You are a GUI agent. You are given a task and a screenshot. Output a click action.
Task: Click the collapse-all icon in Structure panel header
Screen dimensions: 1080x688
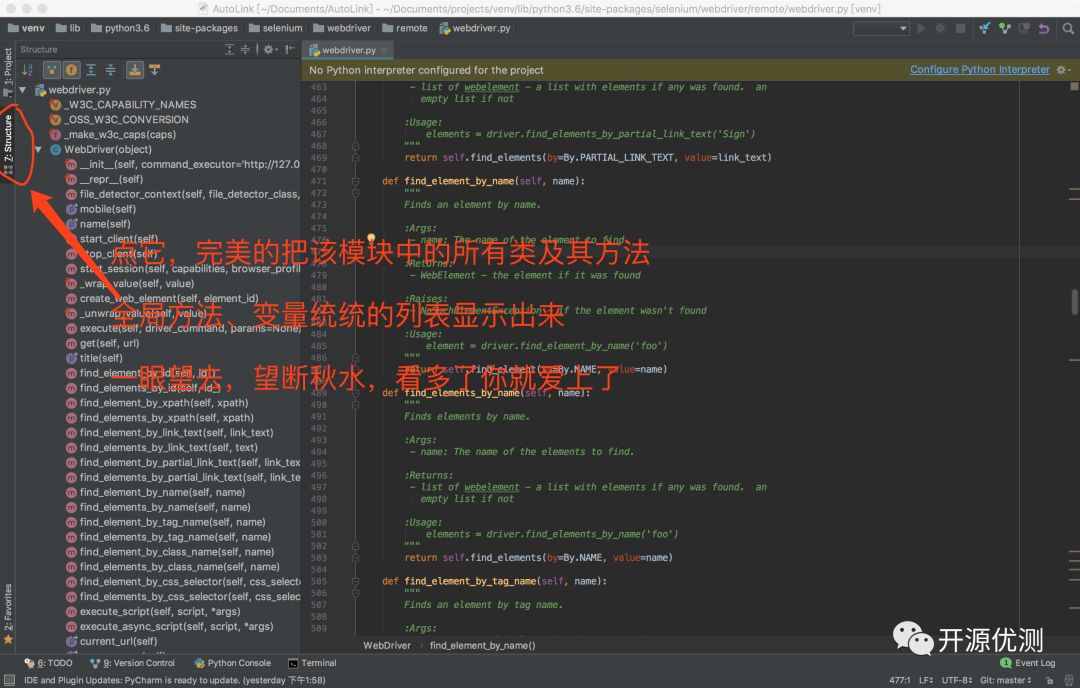tap(245, 50)
